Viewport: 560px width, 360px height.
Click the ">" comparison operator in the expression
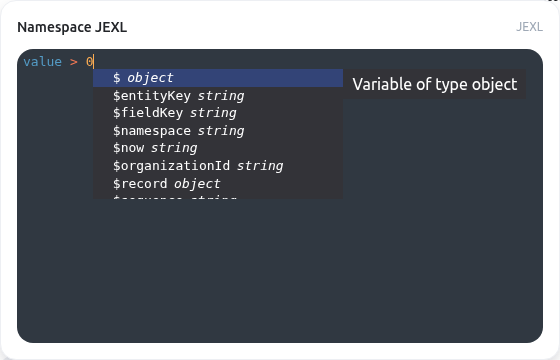coord(74,62)
